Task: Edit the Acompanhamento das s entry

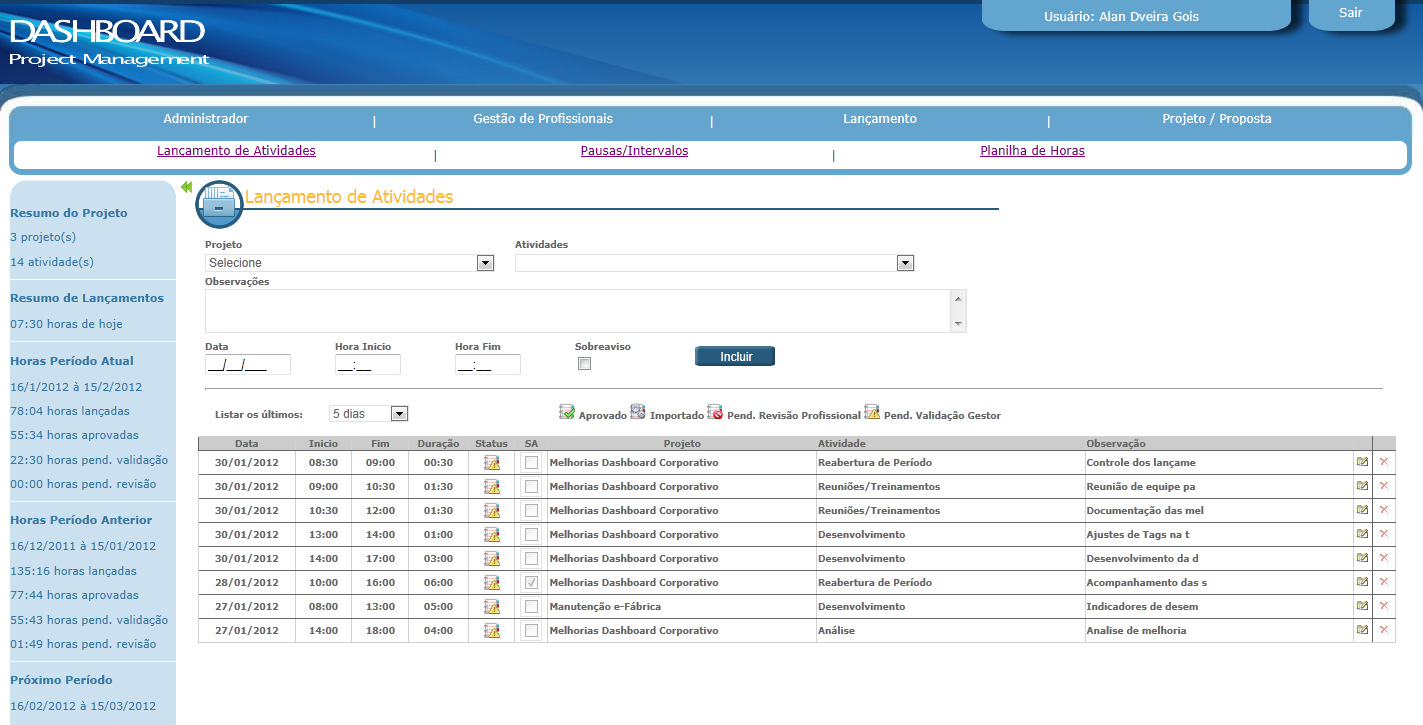Action: tap(1362, 582)
